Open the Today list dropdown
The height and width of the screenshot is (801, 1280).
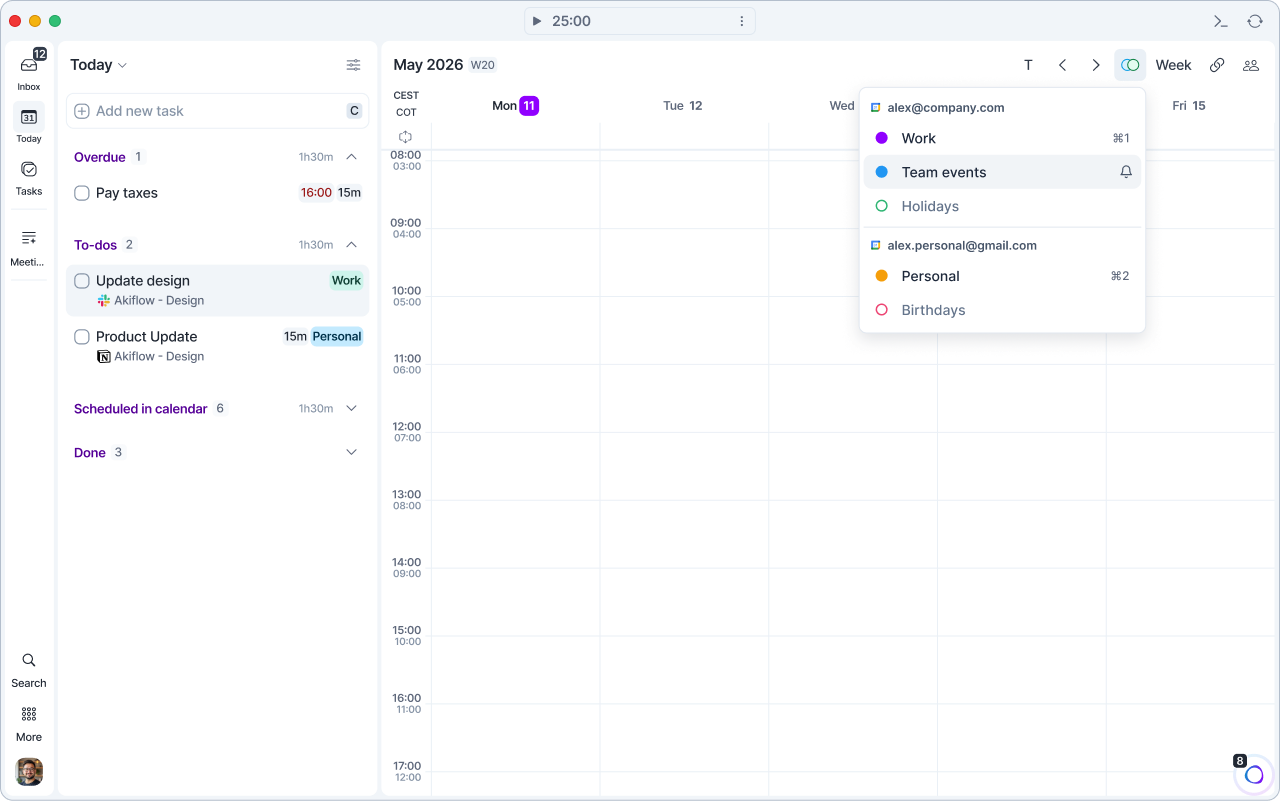99,65
